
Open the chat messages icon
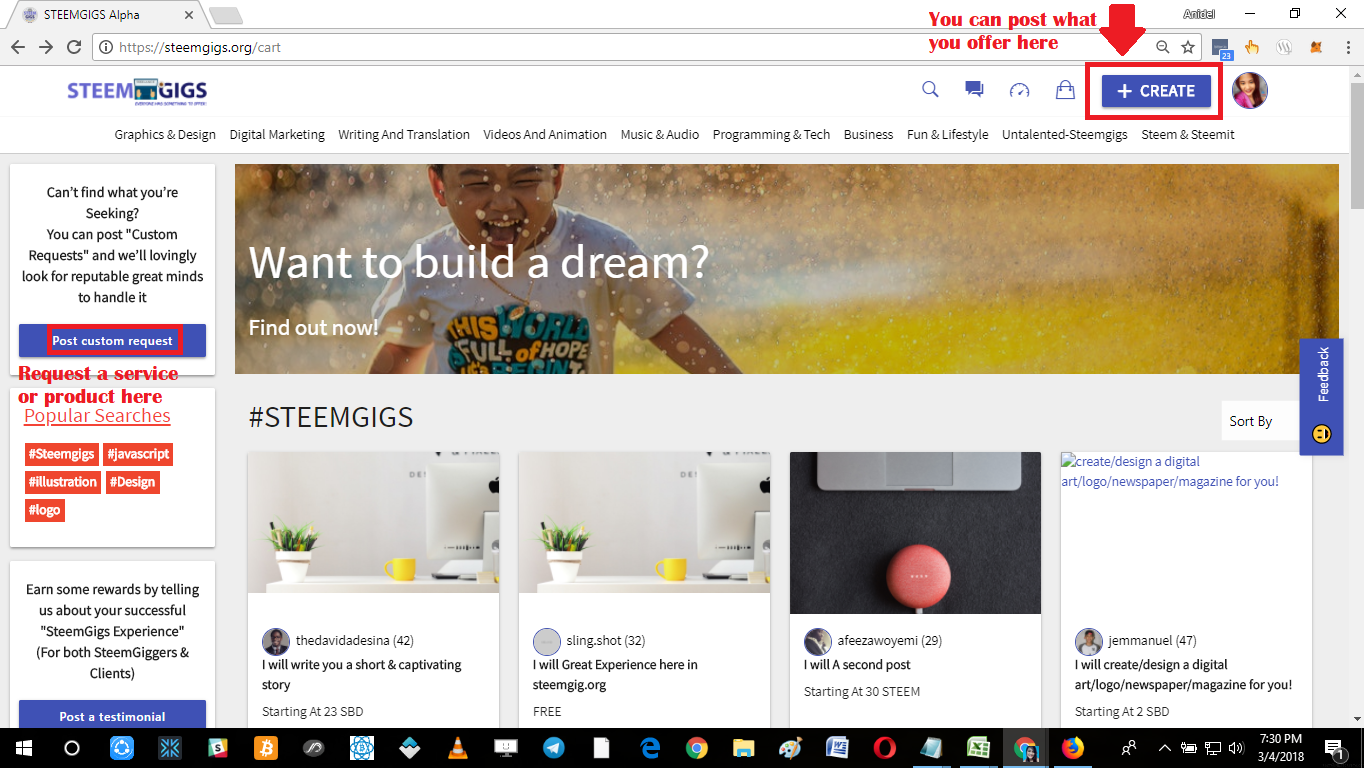974,90
